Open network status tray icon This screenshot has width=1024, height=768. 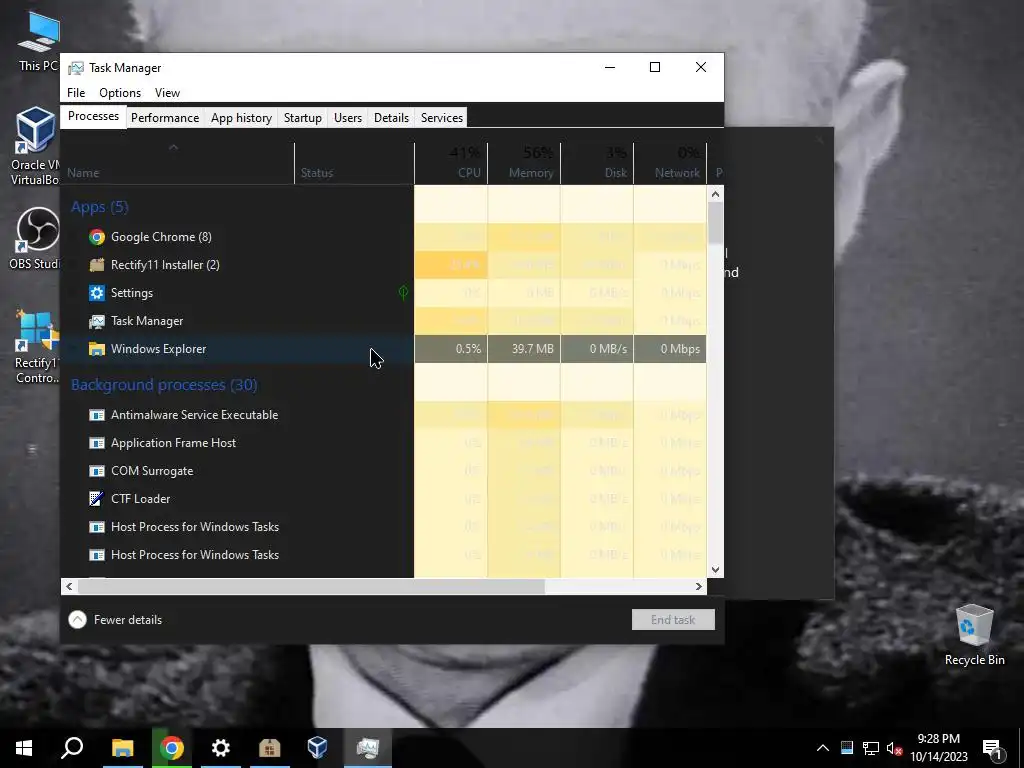pos(871,748)
